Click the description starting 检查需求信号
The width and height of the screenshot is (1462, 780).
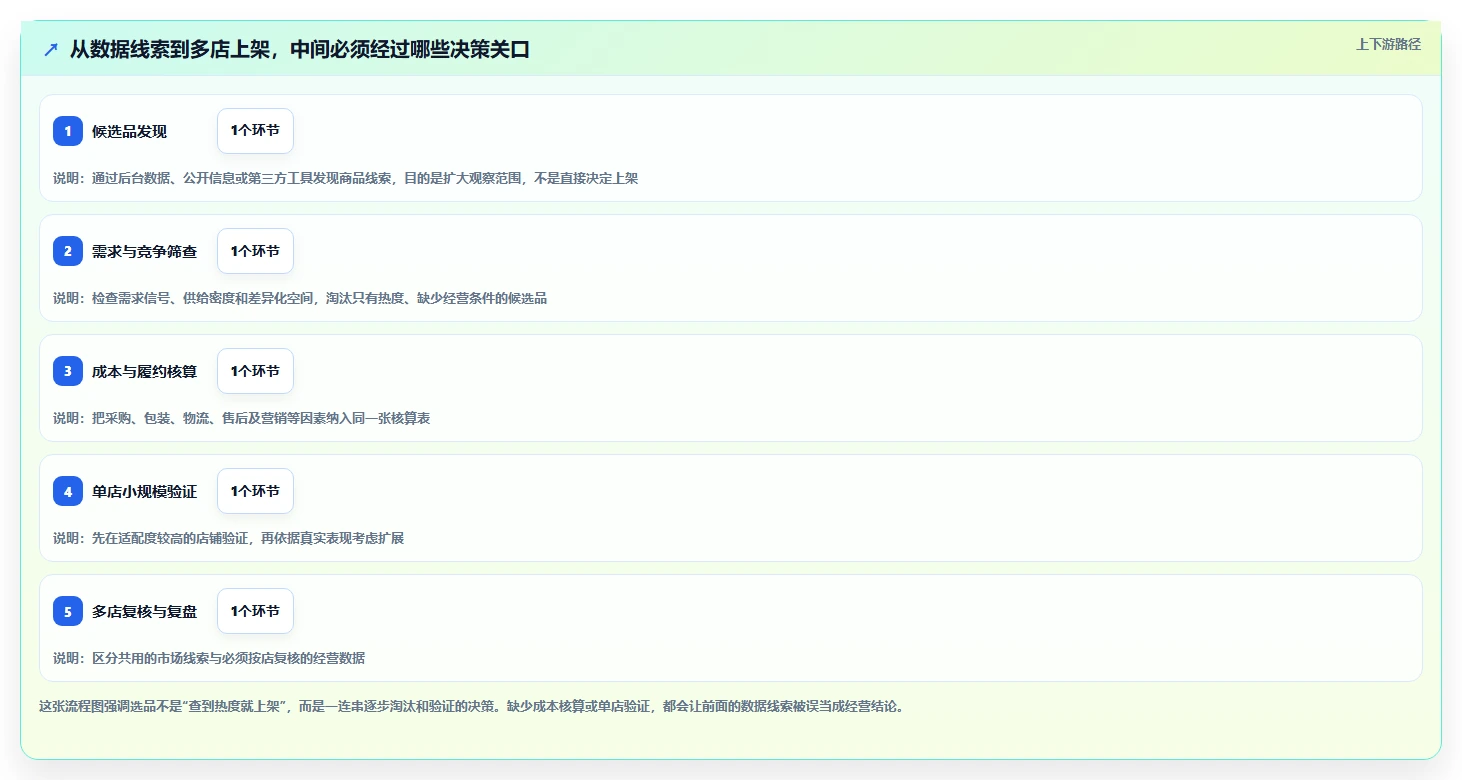(x=300, y=298)
